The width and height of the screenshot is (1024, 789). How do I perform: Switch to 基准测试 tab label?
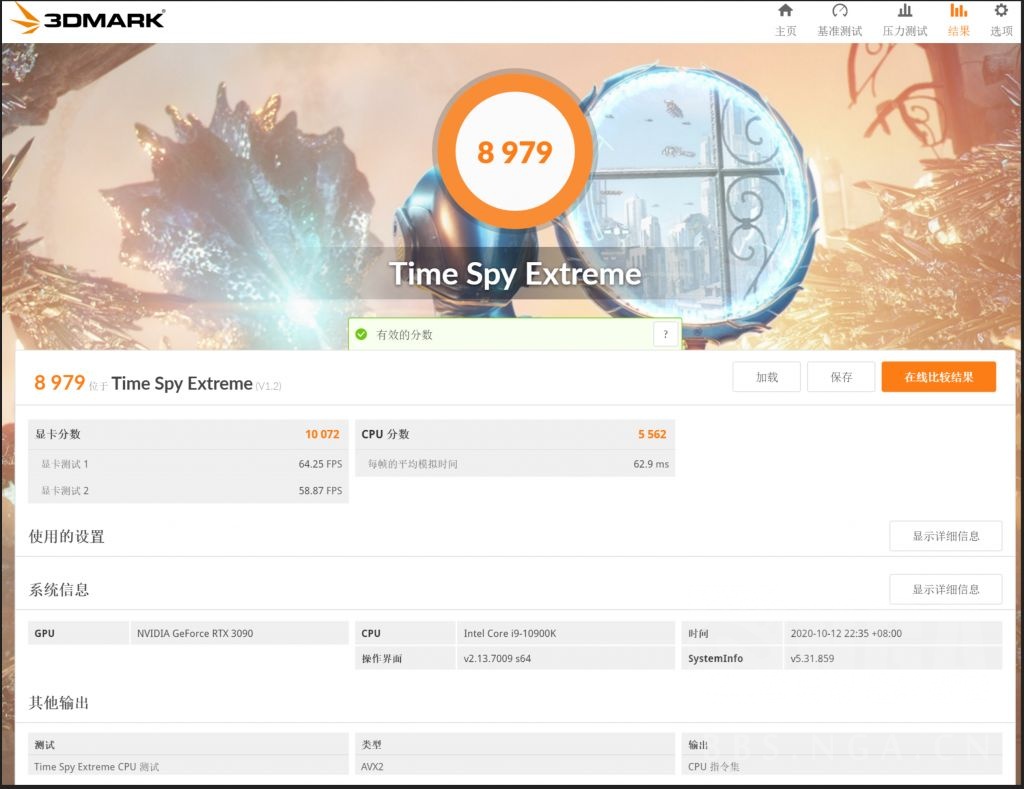(x=840, y=31)
